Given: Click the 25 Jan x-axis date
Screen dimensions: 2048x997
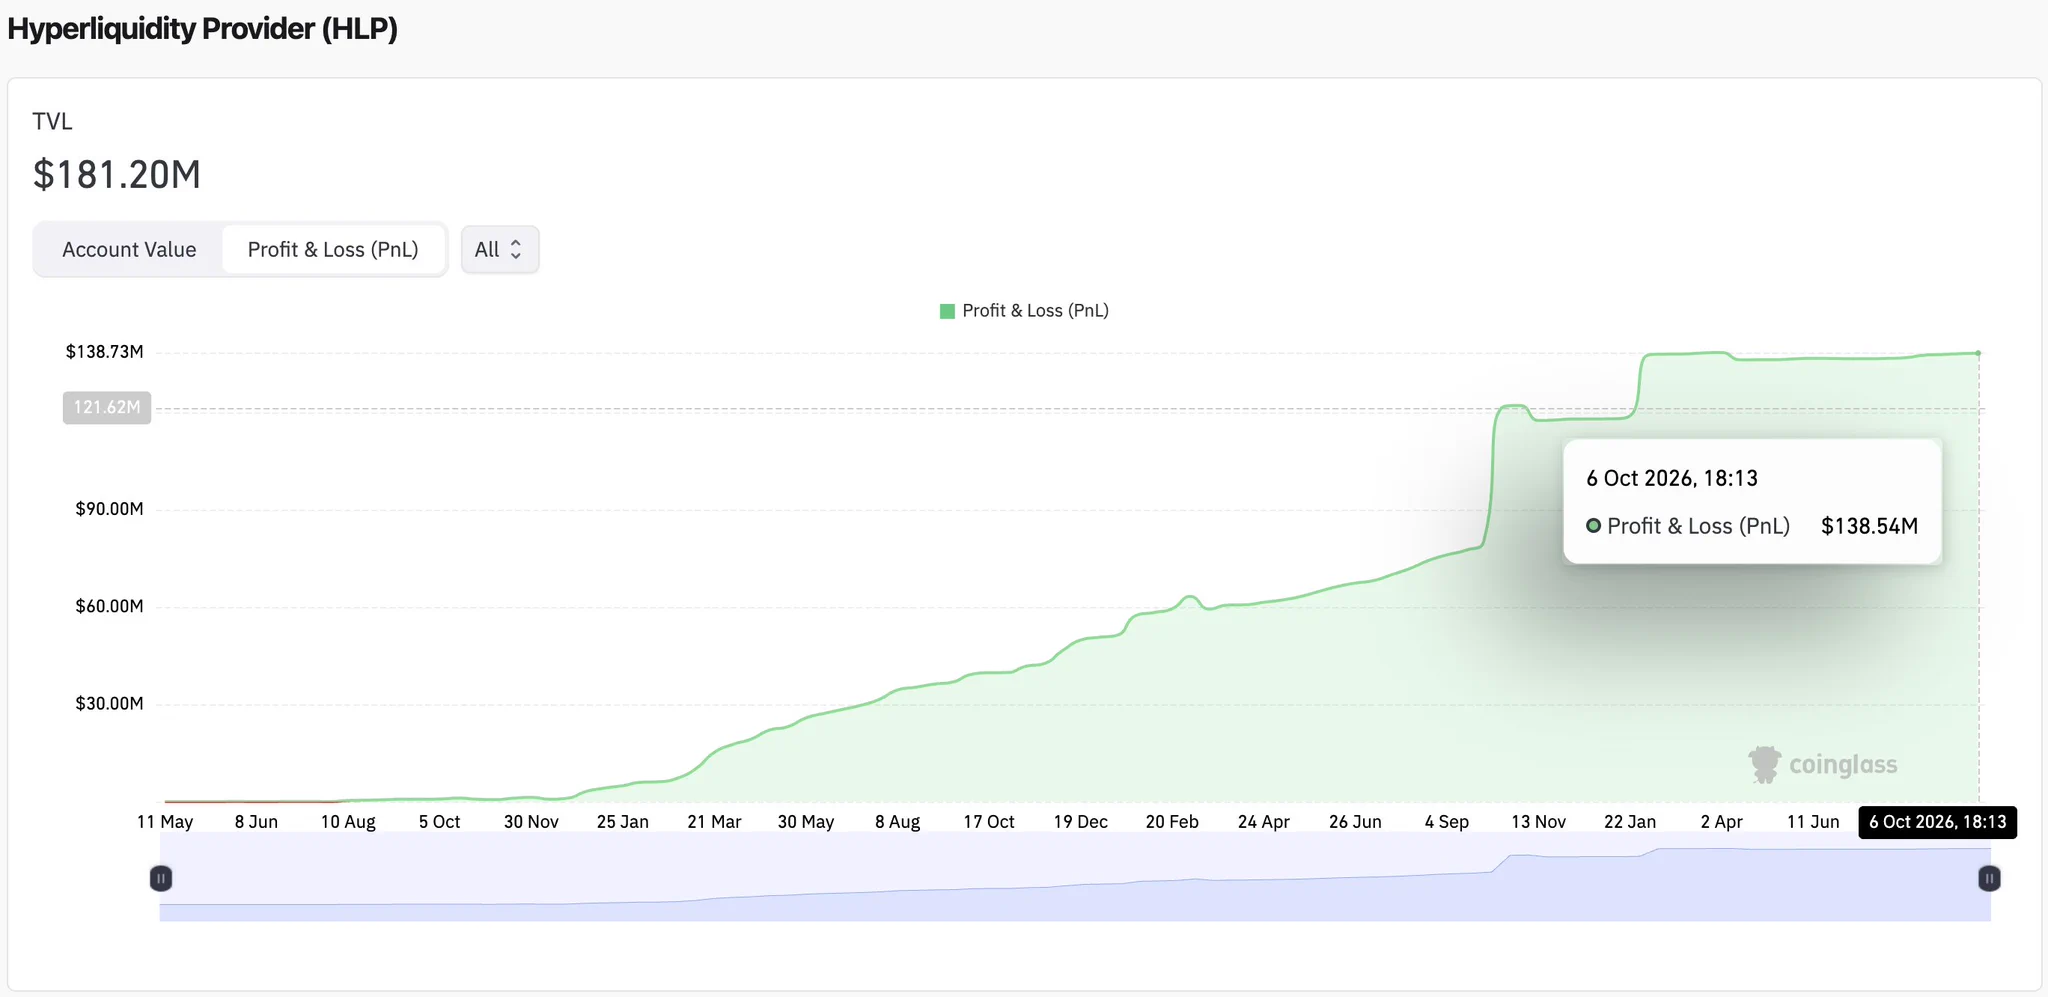Looking at the screenshot, I should 623,822.
